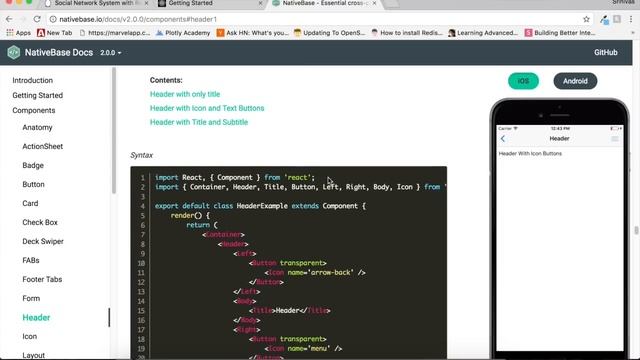640x360 pixels.
Task: Click 'Header' title in phone preview
Action: click(x=559, y=139)
